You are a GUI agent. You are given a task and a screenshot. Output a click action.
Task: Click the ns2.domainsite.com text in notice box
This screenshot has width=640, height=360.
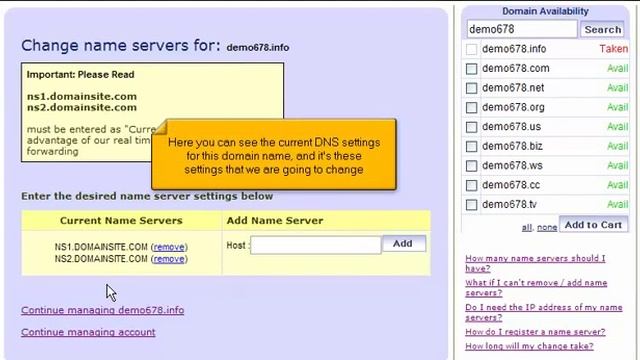coord(82,107)
